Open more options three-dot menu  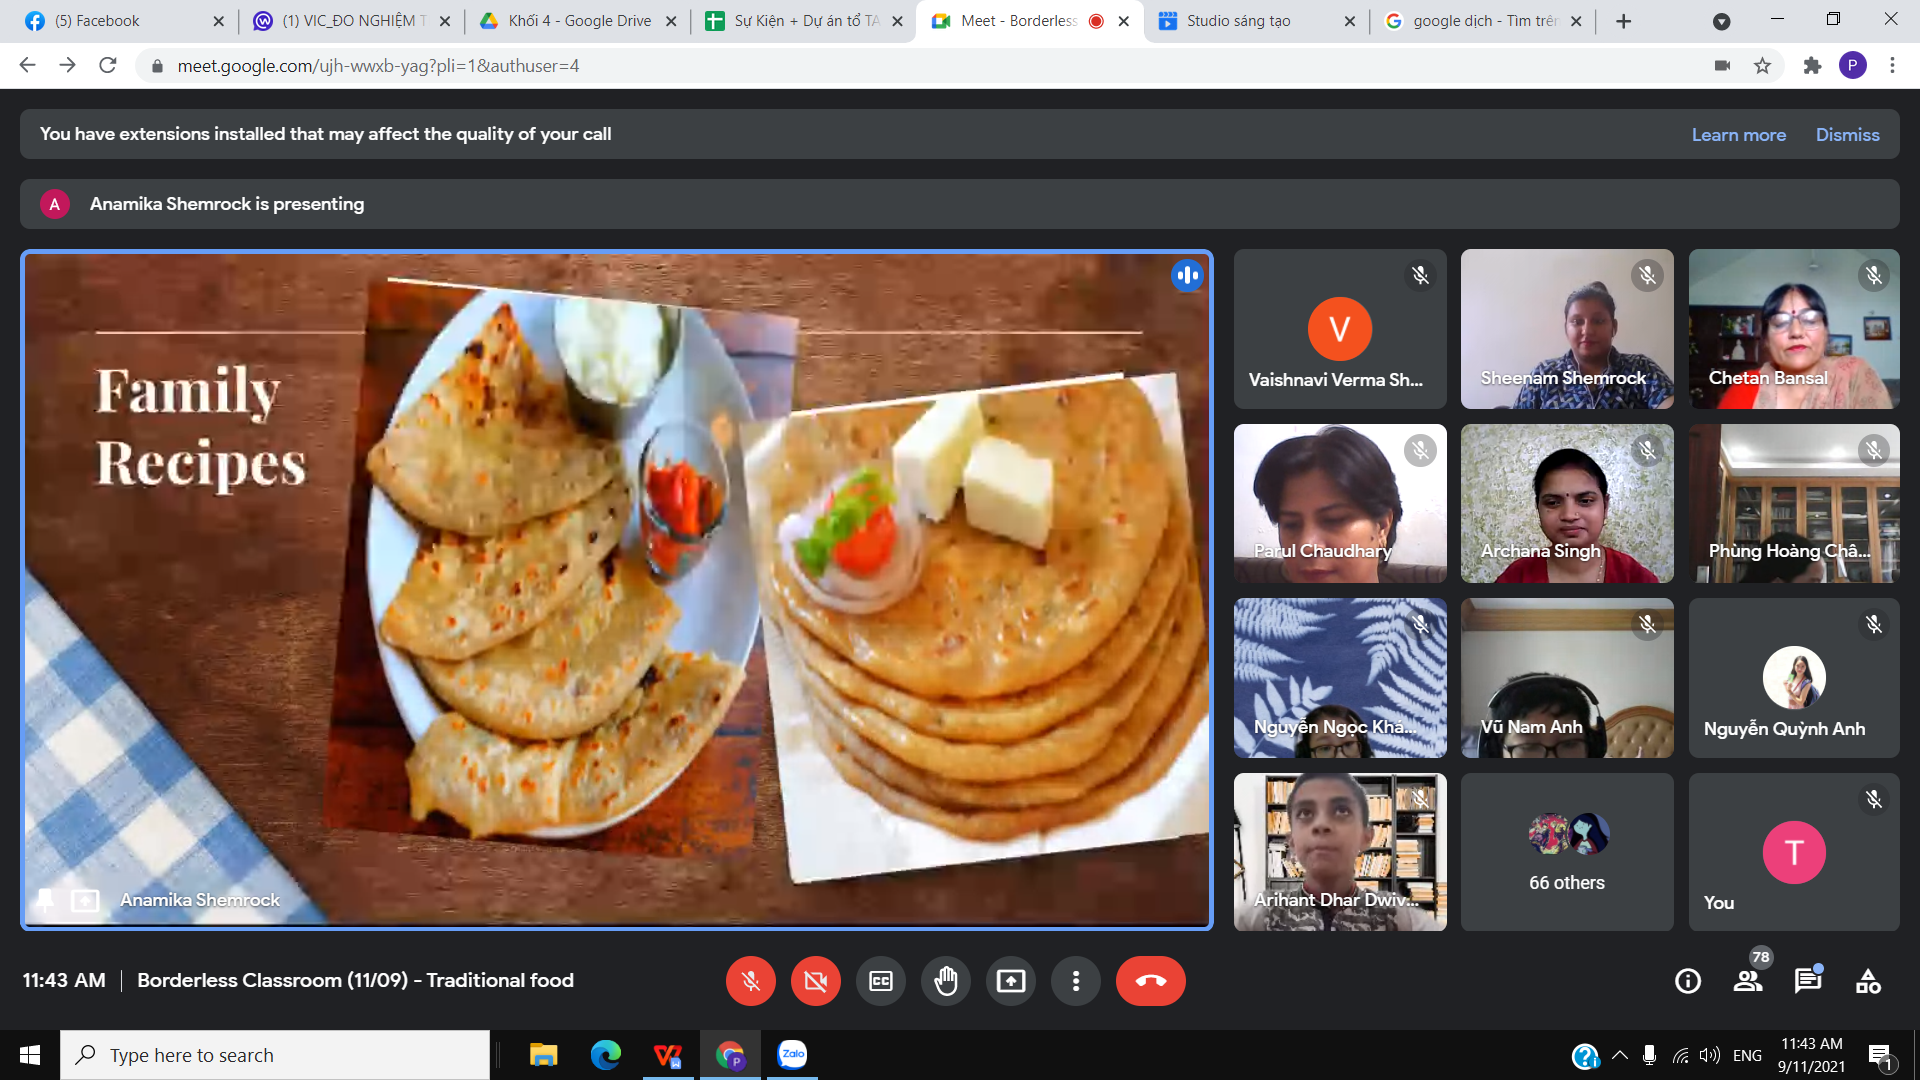click(x=1076, y=981)
